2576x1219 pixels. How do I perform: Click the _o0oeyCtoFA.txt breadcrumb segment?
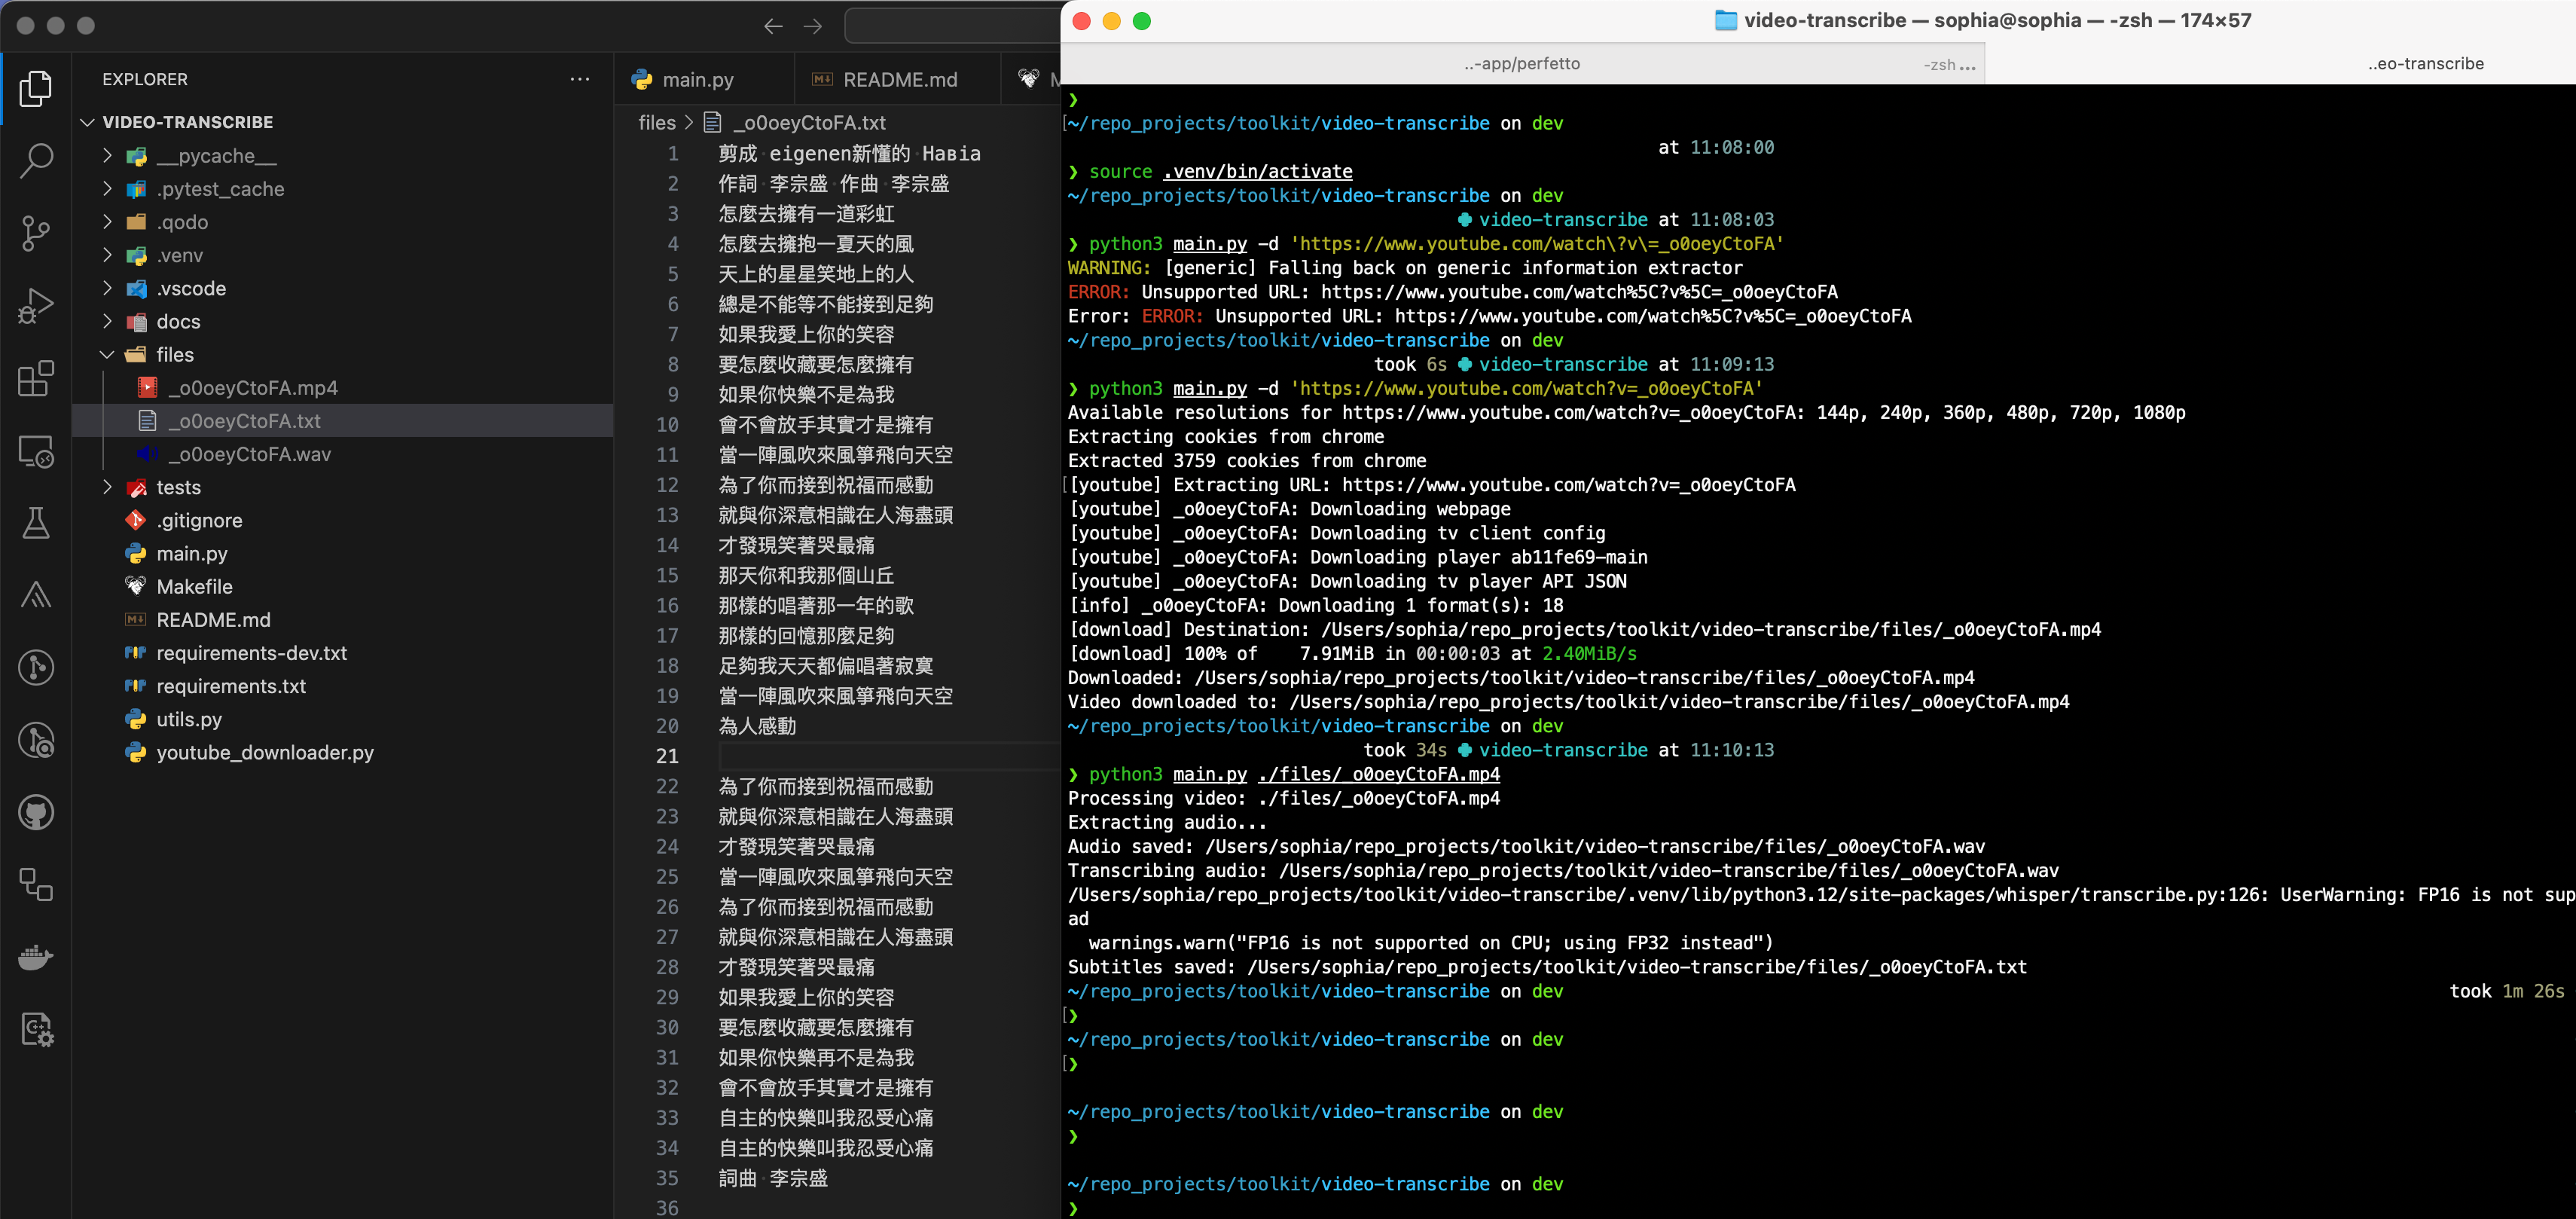pos(809,122)
